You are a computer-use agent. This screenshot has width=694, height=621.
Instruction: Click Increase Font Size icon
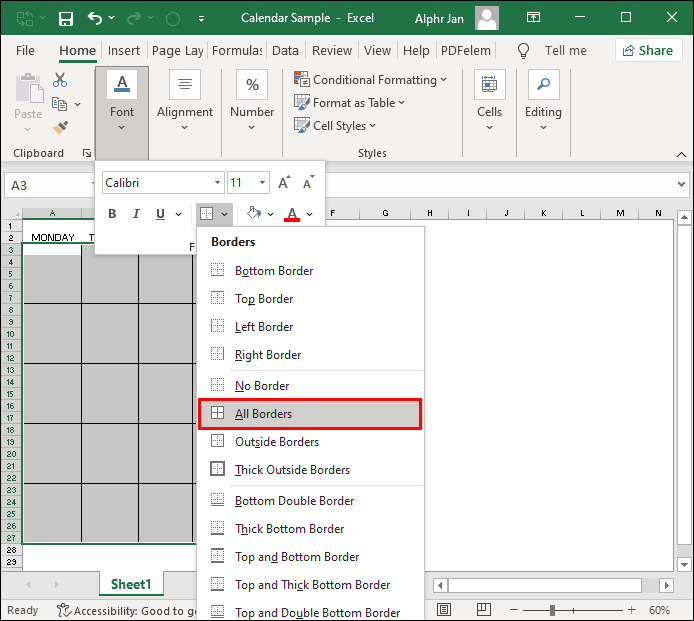[285, 183]
